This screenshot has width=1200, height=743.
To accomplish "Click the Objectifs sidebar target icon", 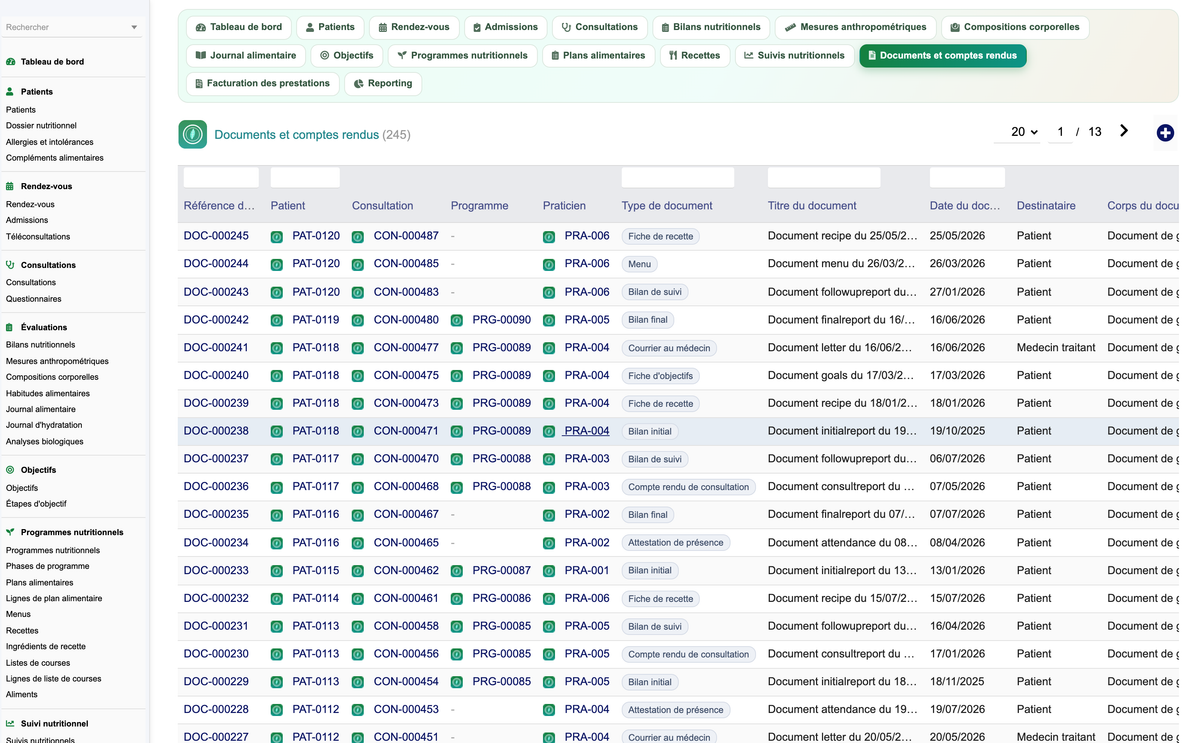I will [x=10, y=470].
